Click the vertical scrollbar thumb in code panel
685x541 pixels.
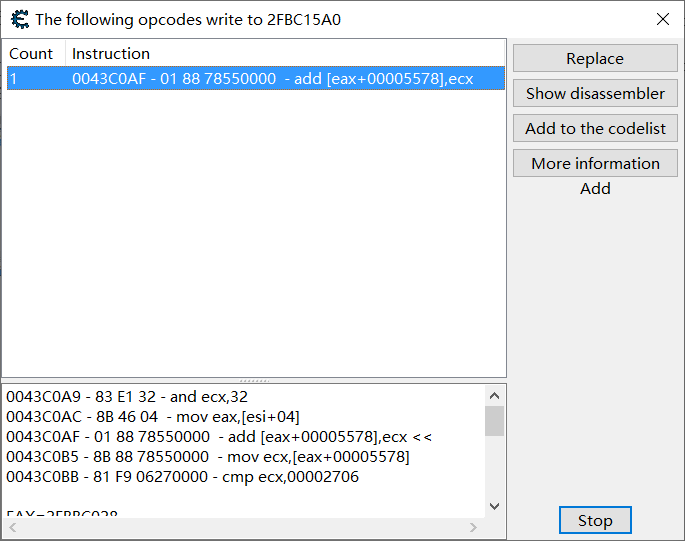(494, 421)
